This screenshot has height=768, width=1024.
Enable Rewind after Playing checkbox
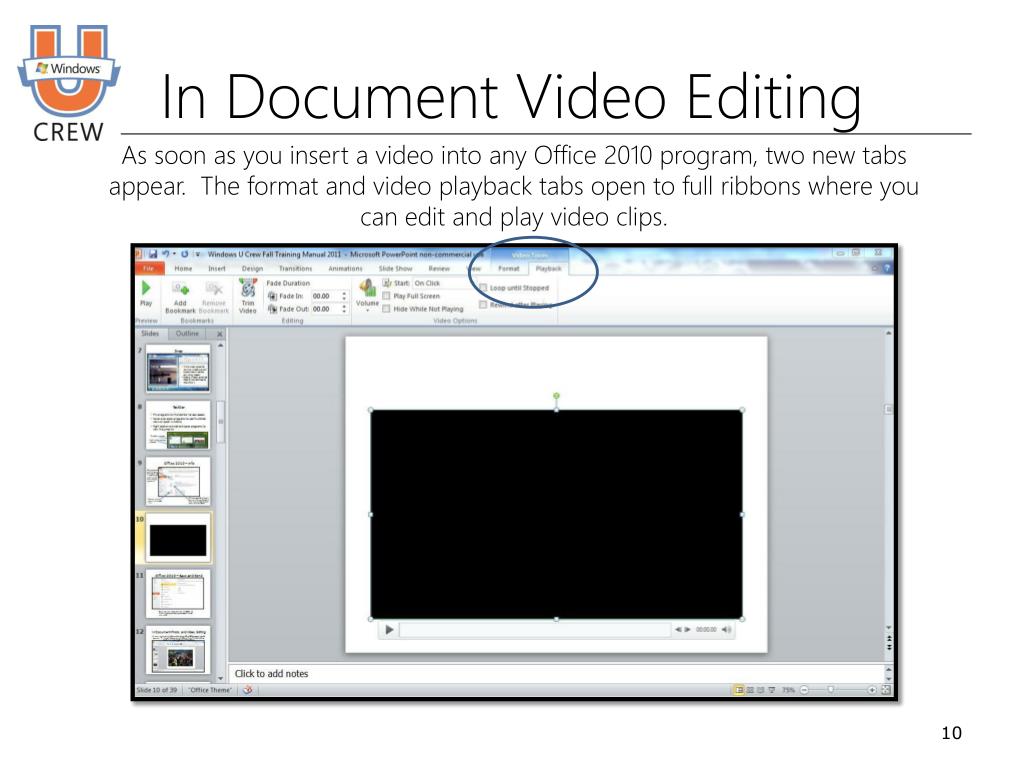click(x=483, y=304)
